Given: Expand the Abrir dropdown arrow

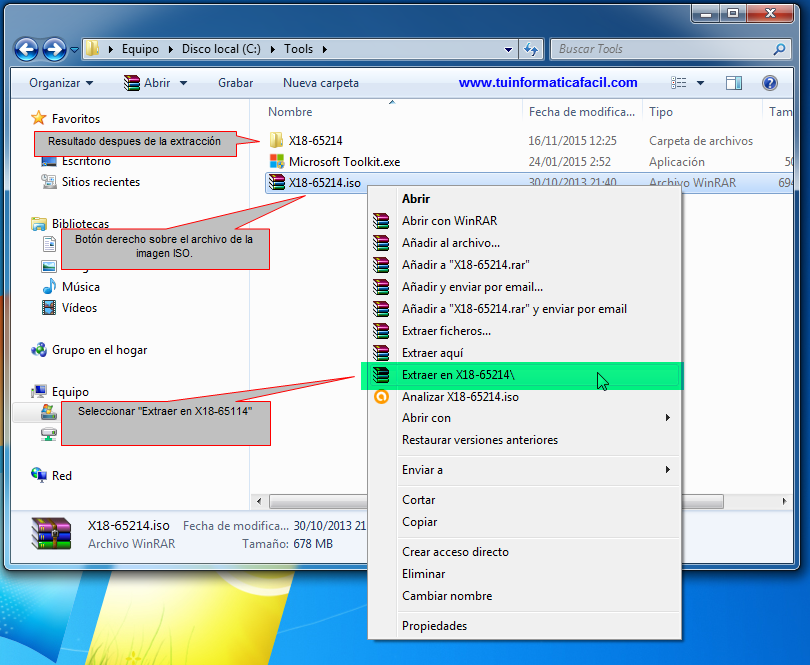Looking at the screenshot, I should (x=183, y=83).
